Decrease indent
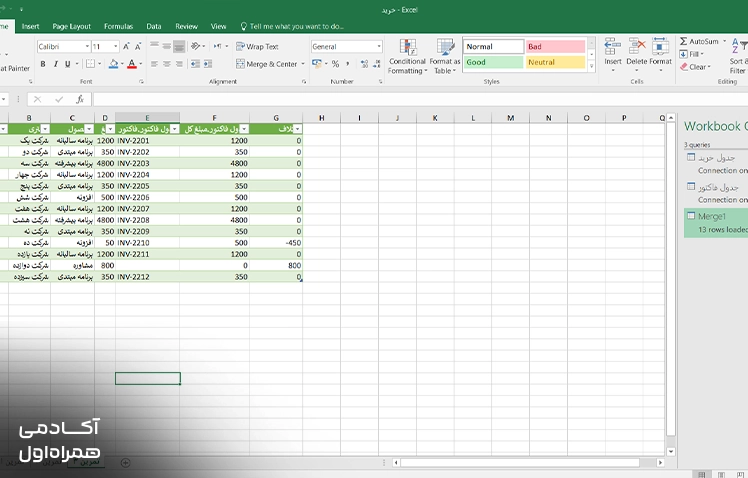This screenshot has height=478, width=748. click(195, 64)
